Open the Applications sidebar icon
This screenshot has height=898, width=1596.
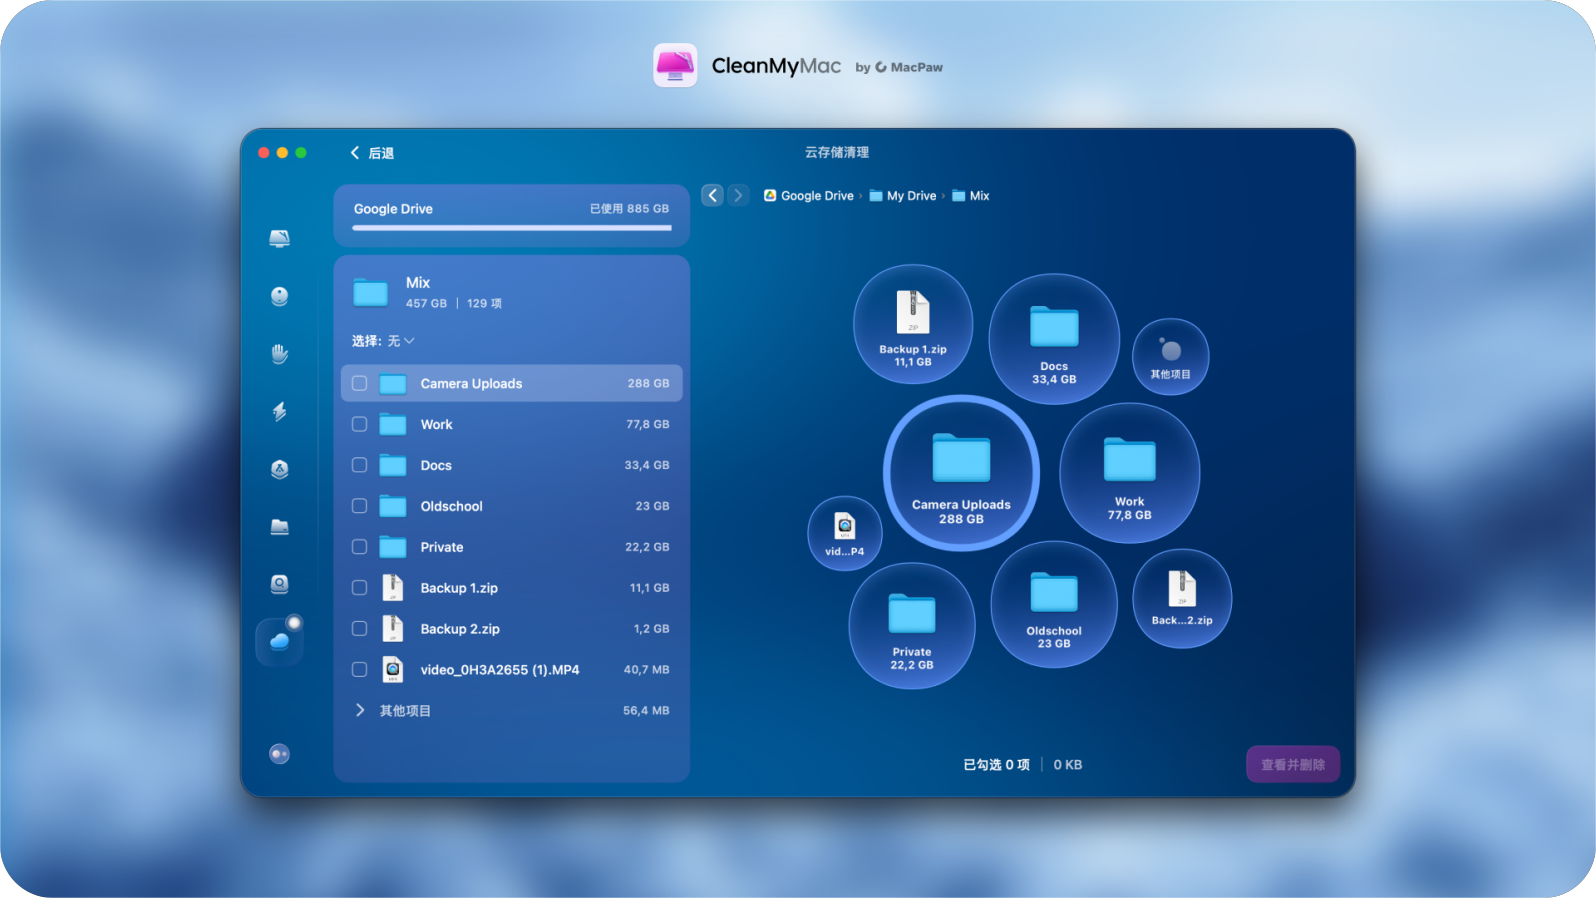(x=280, y=469)
